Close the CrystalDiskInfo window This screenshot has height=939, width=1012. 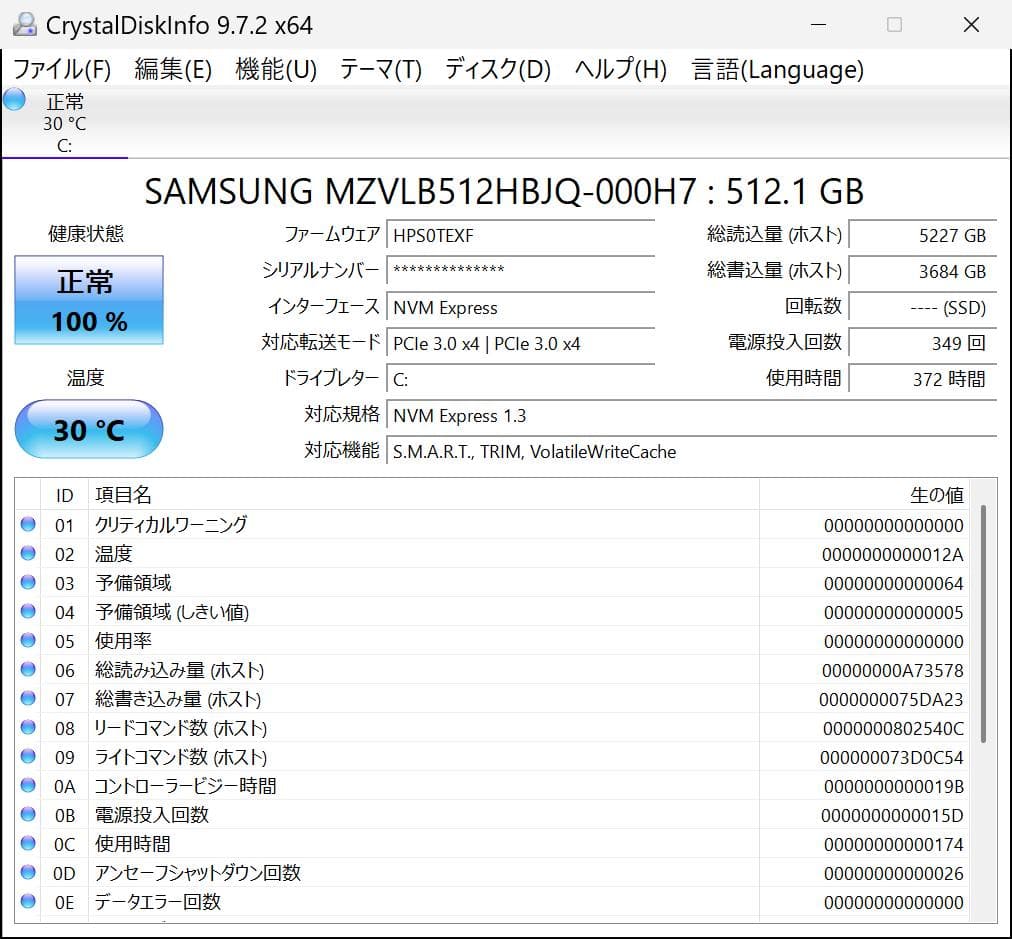[x=971, y=25]
